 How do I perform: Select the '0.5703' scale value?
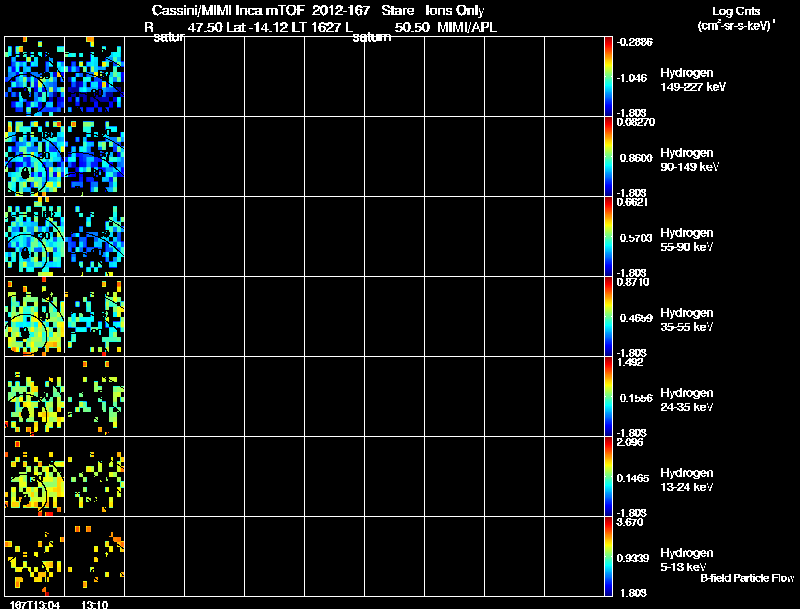[x=636, y=238]
